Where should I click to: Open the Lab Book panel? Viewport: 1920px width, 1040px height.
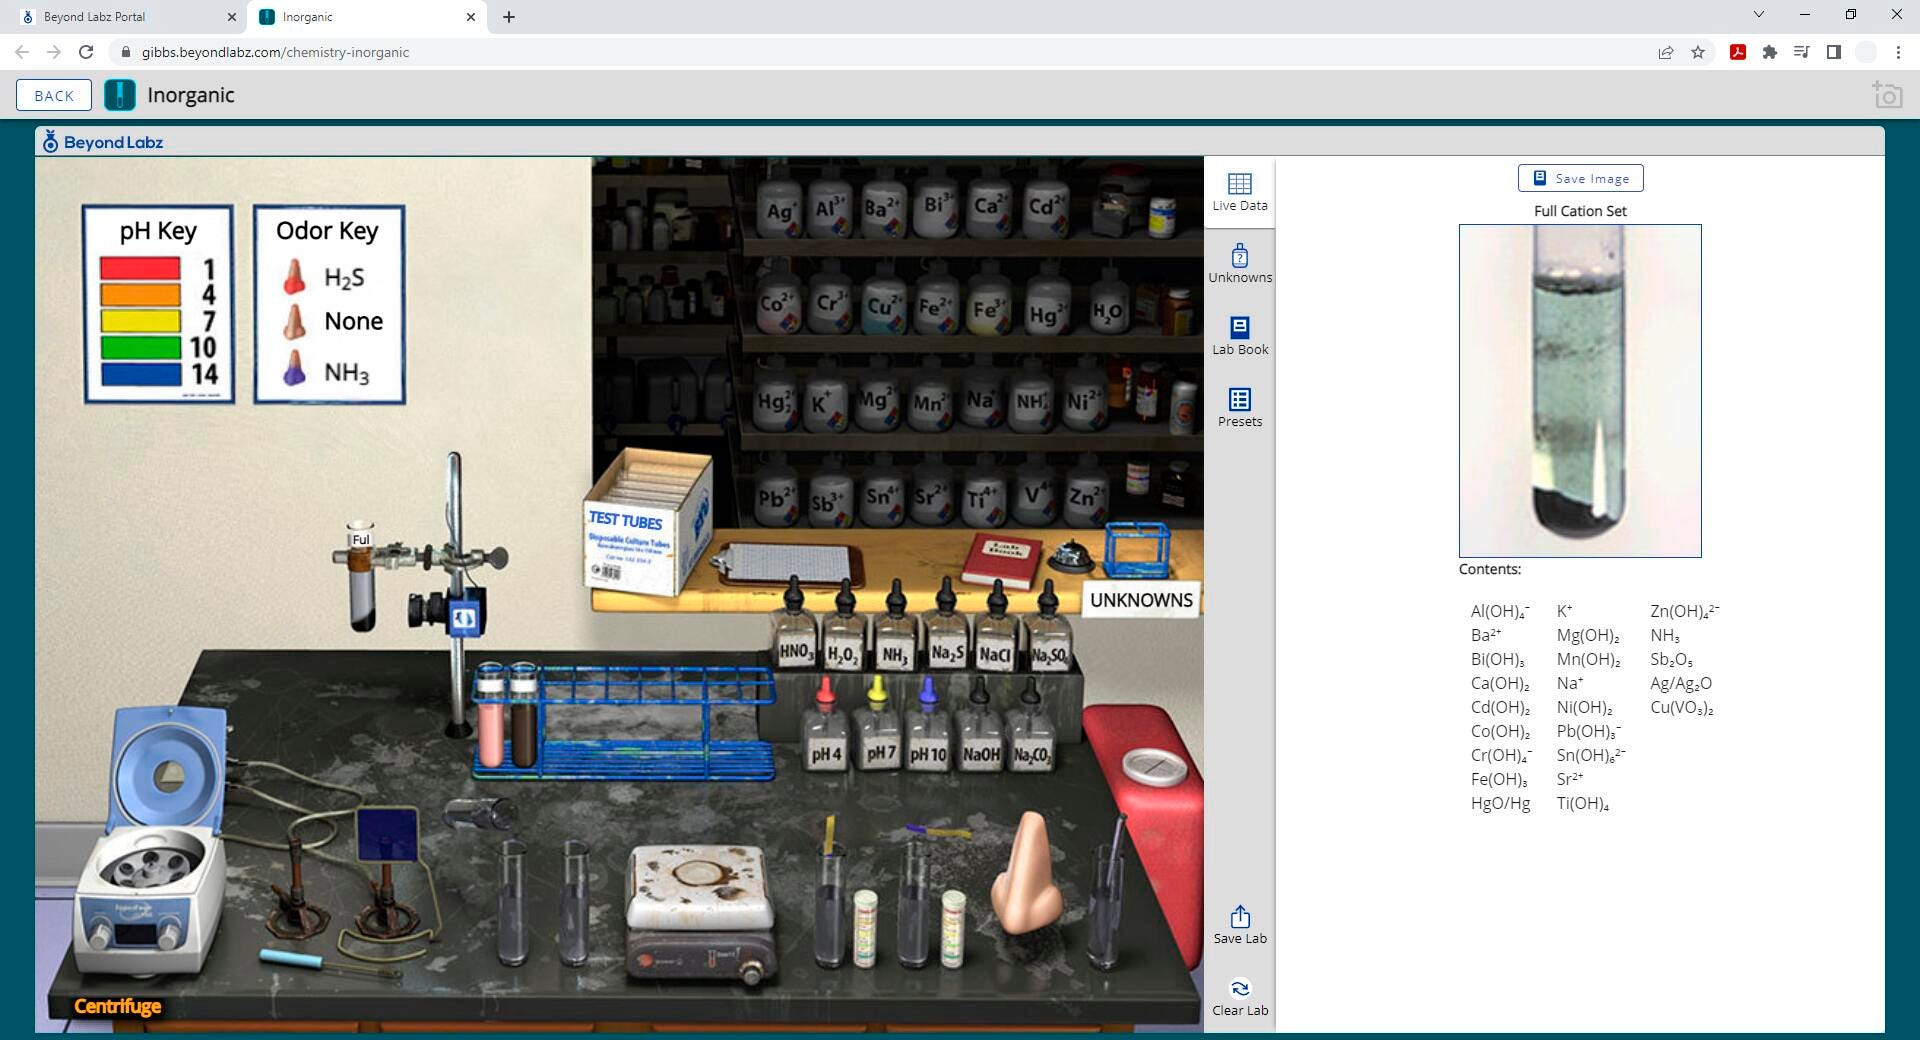click(1239, 335)
